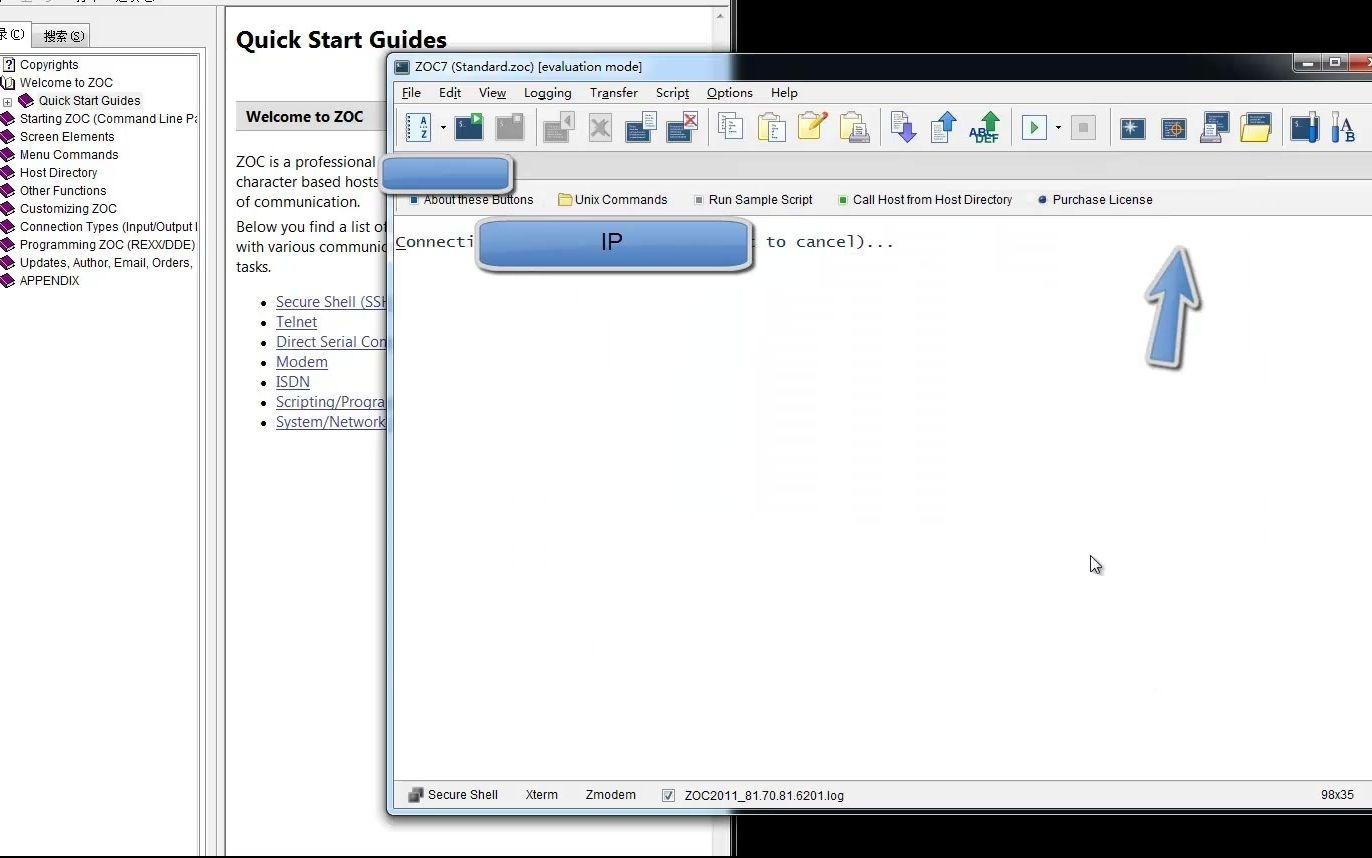The width and height of the screenshot is (1372, 858).
Task: Expand Quick Start Guides tree node in help
Action: coord(7,101)
